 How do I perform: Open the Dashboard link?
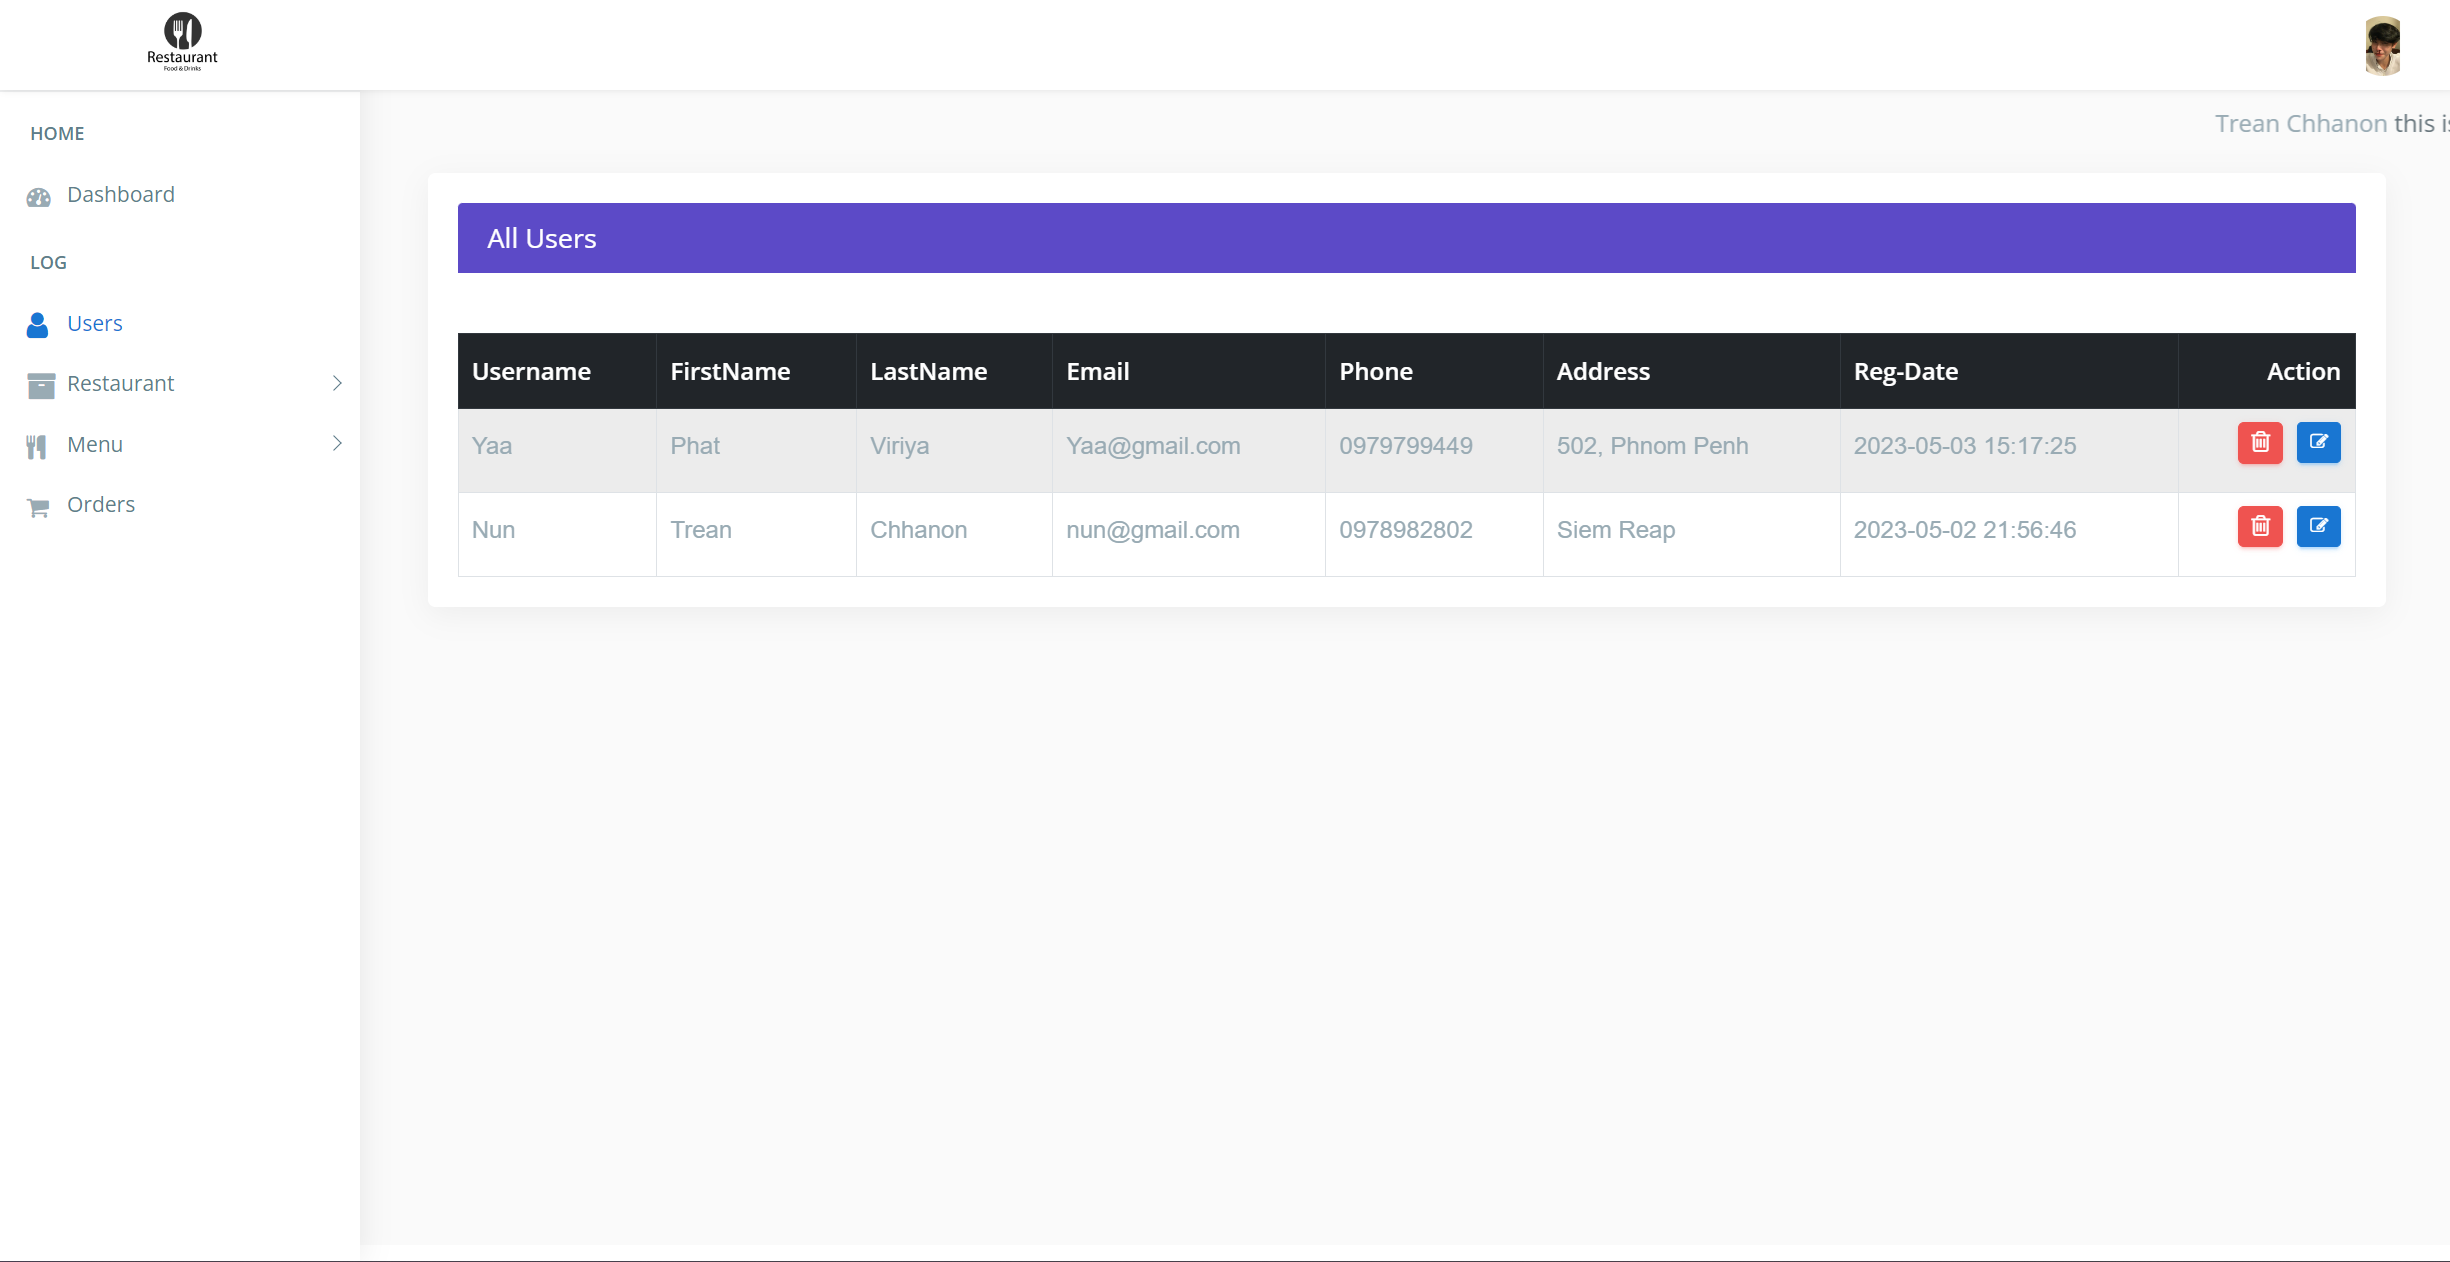(120, 195)
